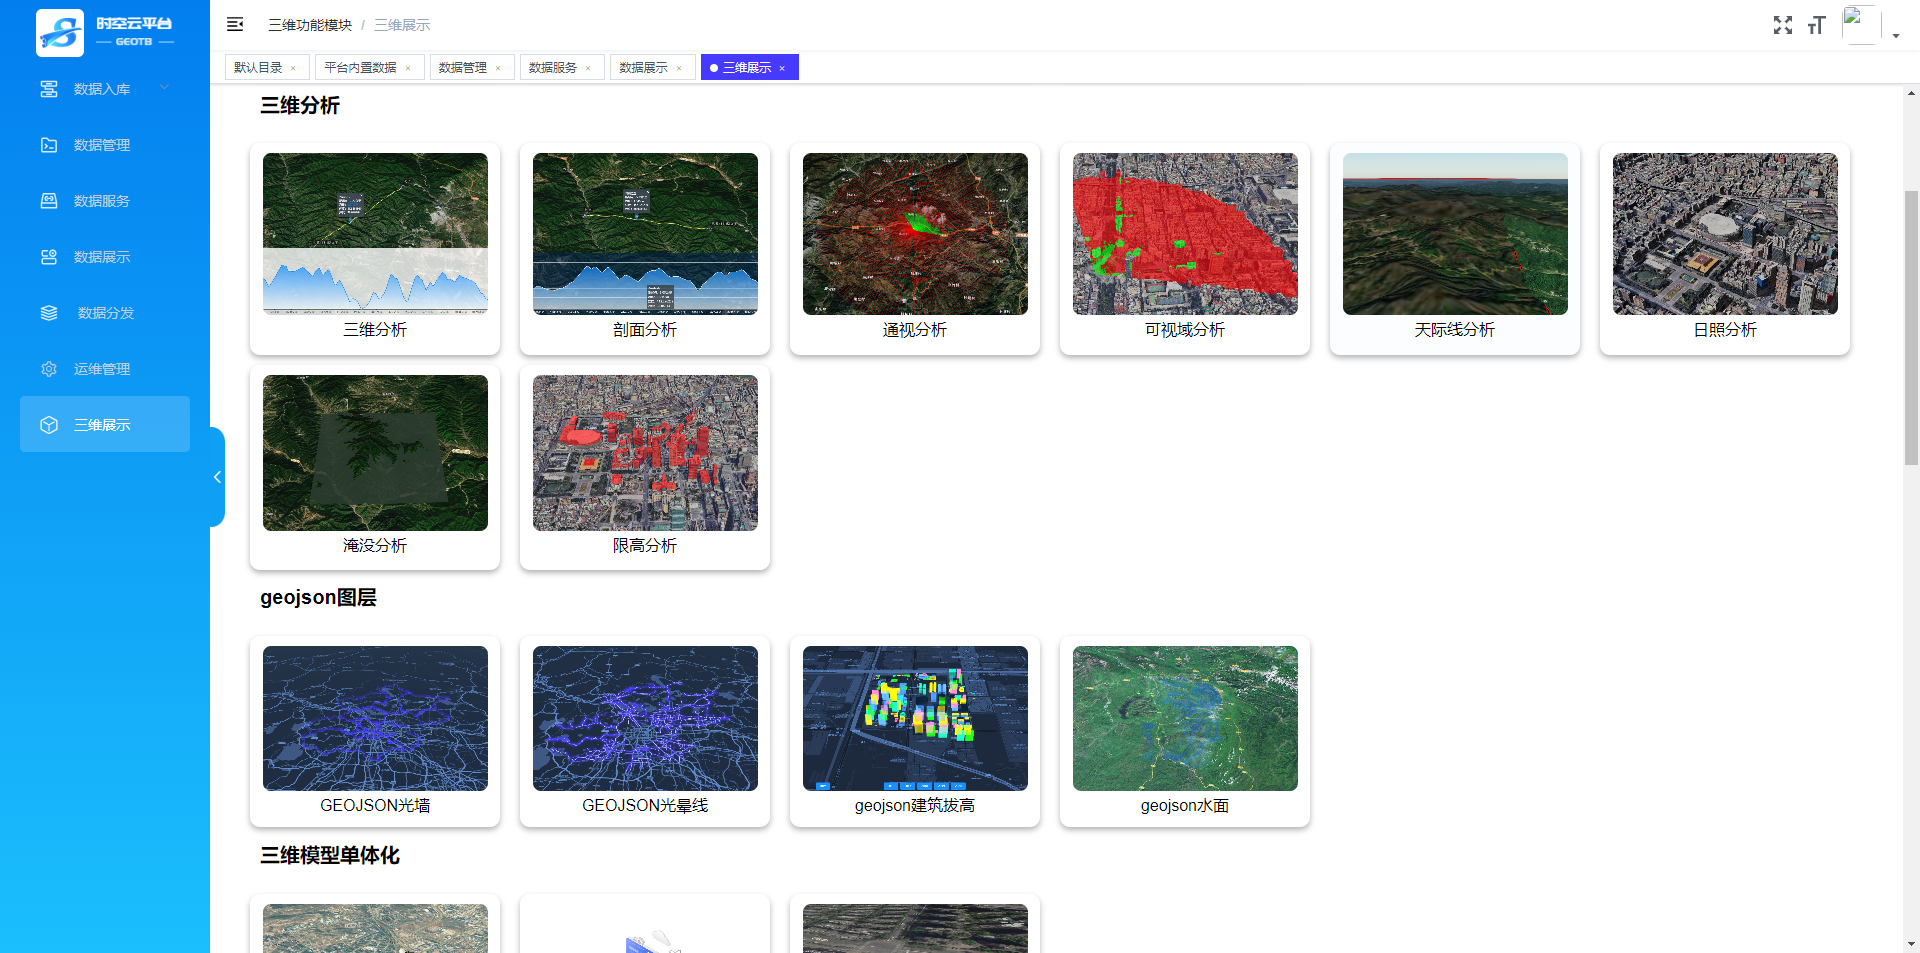This screenshot has width=1920, height=953.
Task: Open the 剖面分析 card
Action: tap(645, 248)
